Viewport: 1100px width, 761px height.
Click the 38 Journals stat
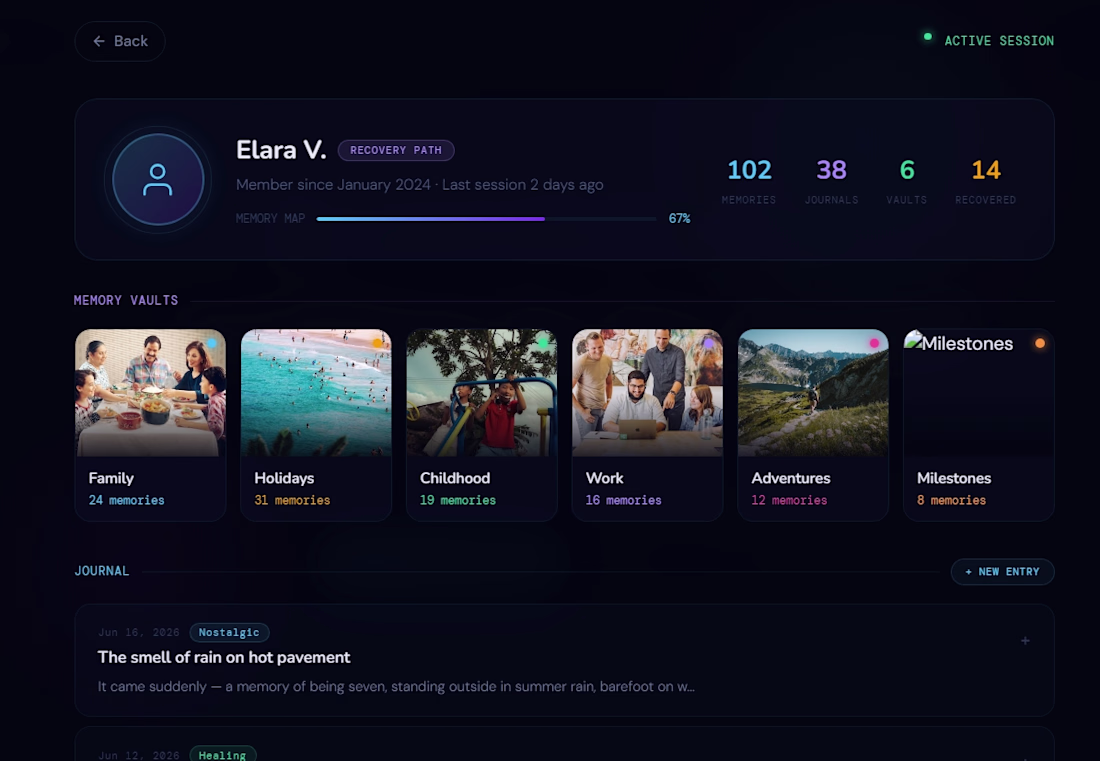(x=831, y=180)
